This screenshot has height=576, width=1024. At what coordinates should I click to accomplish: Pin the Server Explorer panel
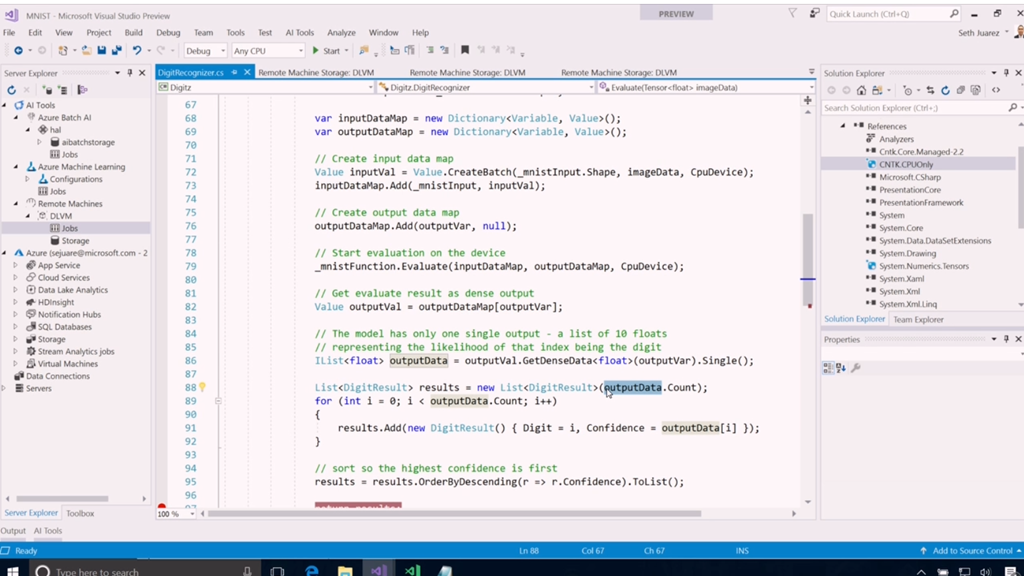[130, 73]
